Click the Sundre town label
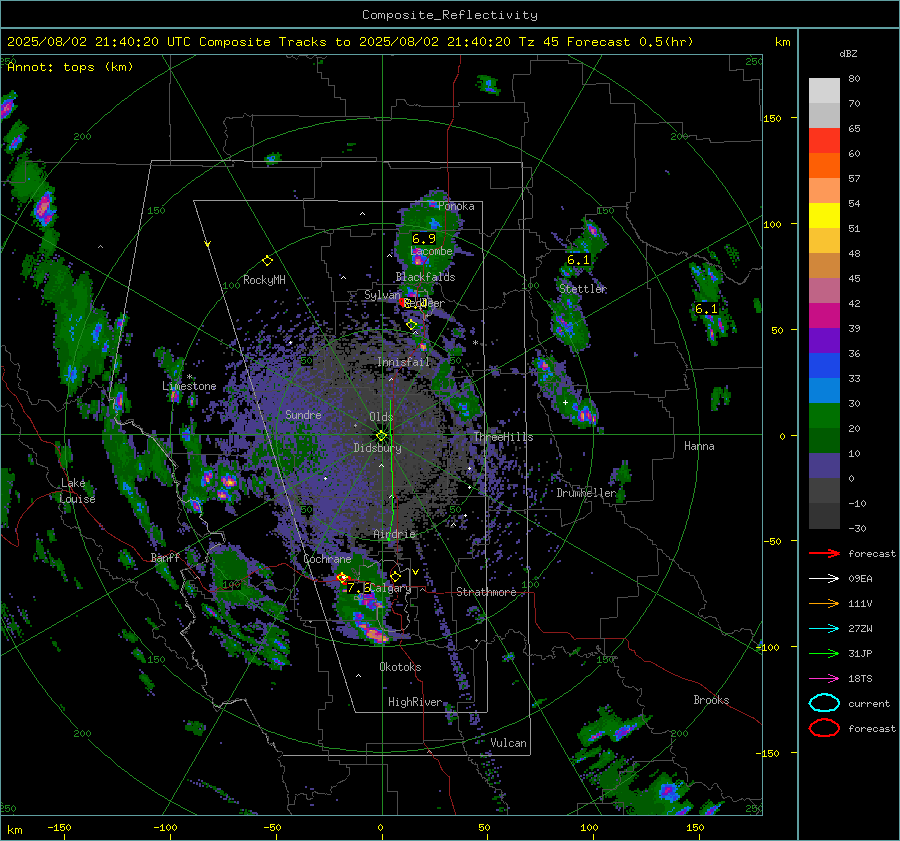 (x=303, y=415)
